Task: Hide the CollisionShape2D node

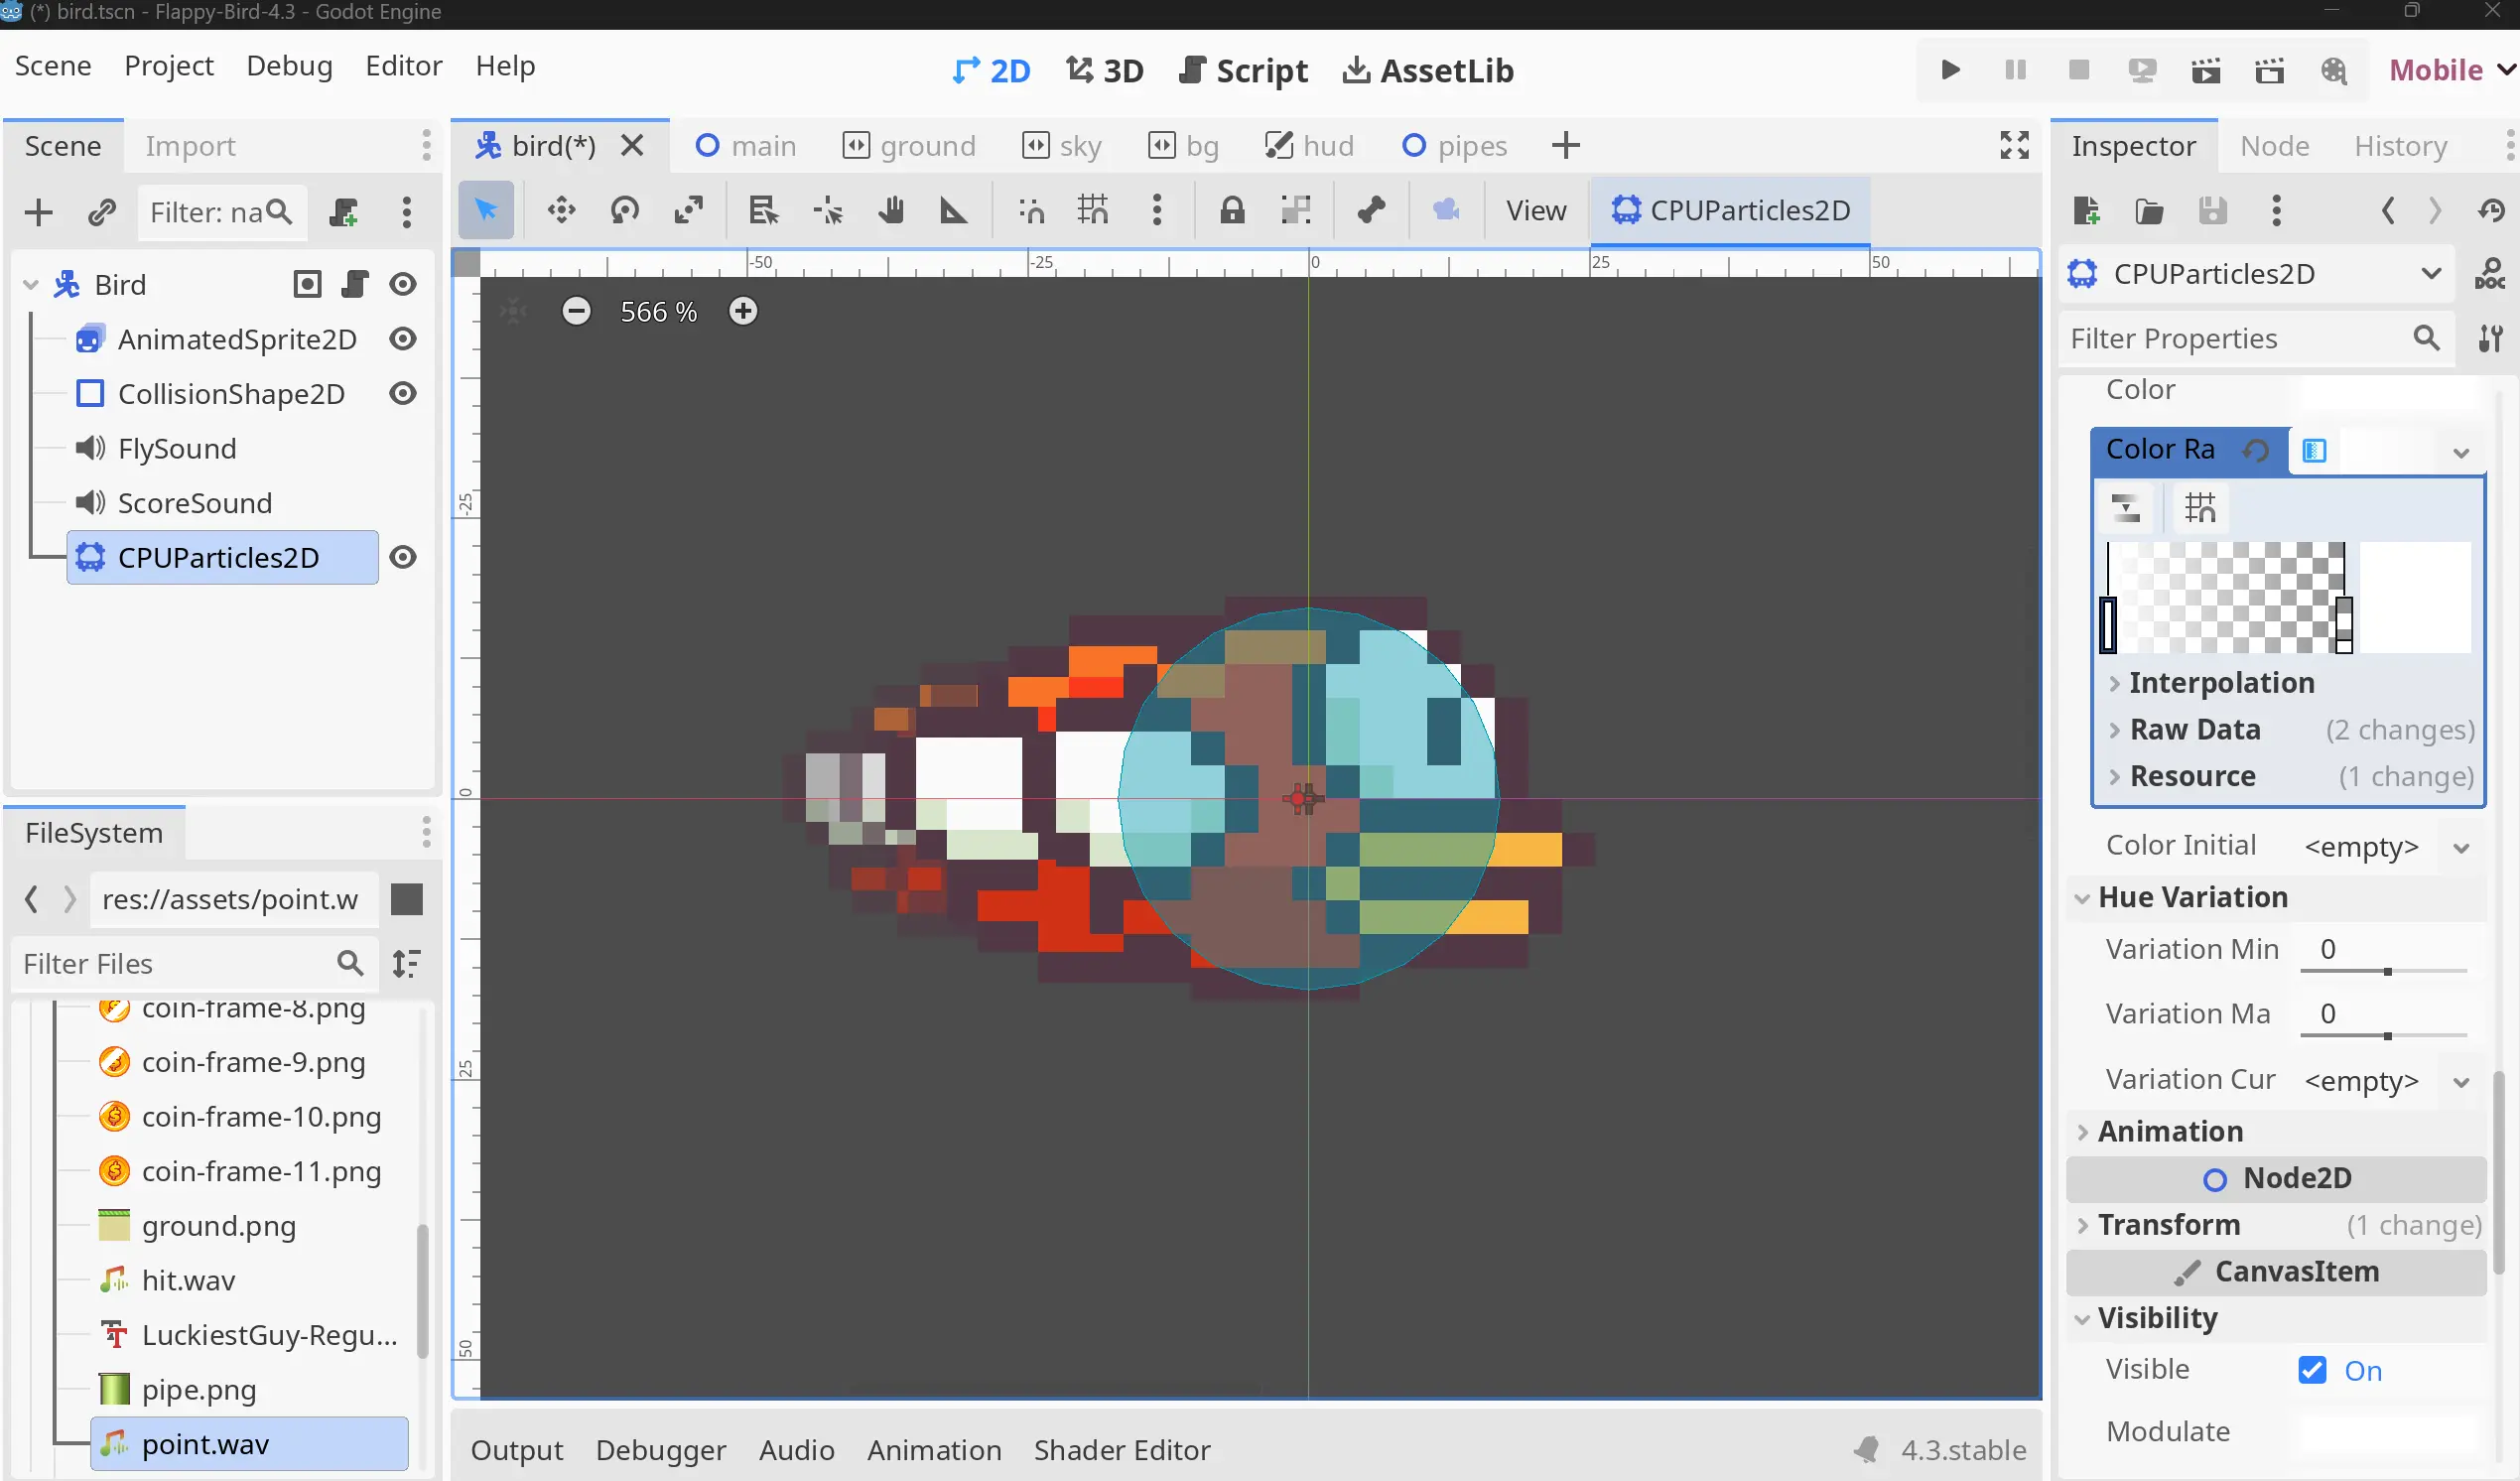Action: (403, 394)
